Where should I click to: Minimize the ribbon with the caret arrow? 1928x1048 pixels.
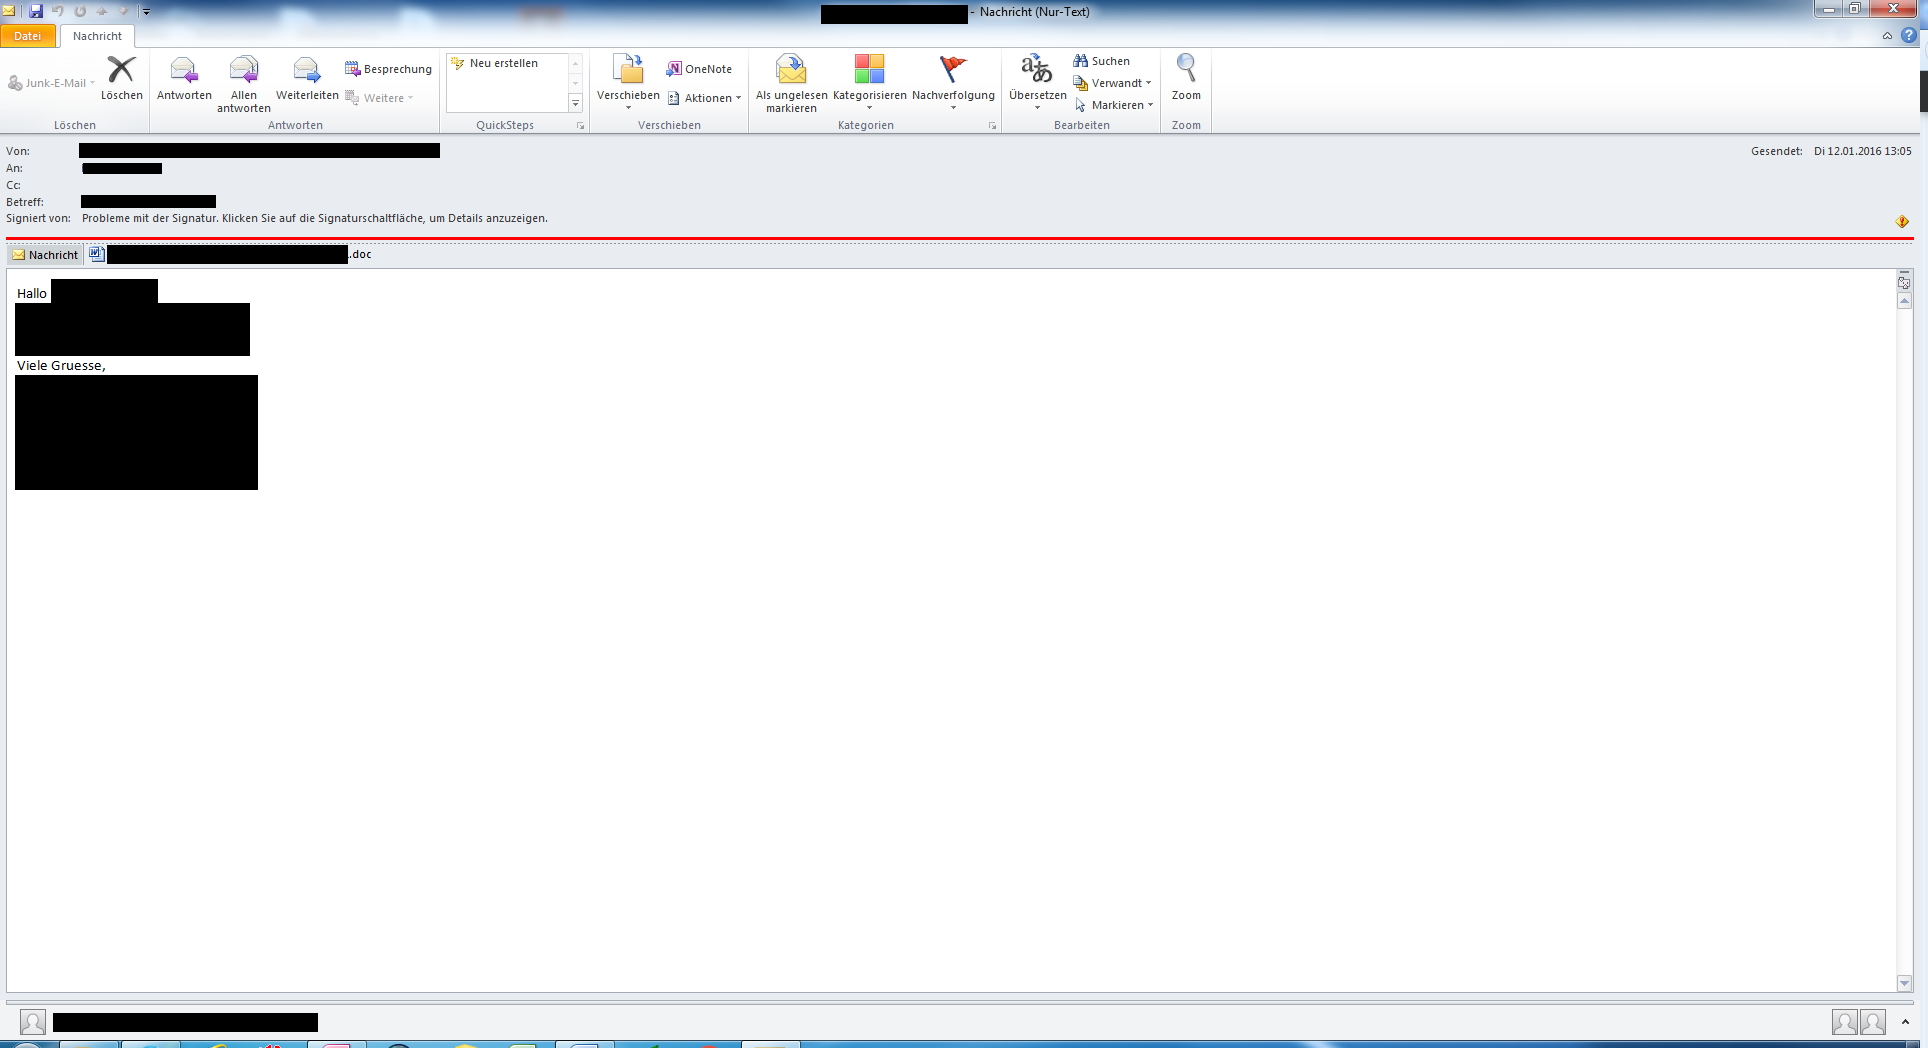click(x=1887, y=36)
